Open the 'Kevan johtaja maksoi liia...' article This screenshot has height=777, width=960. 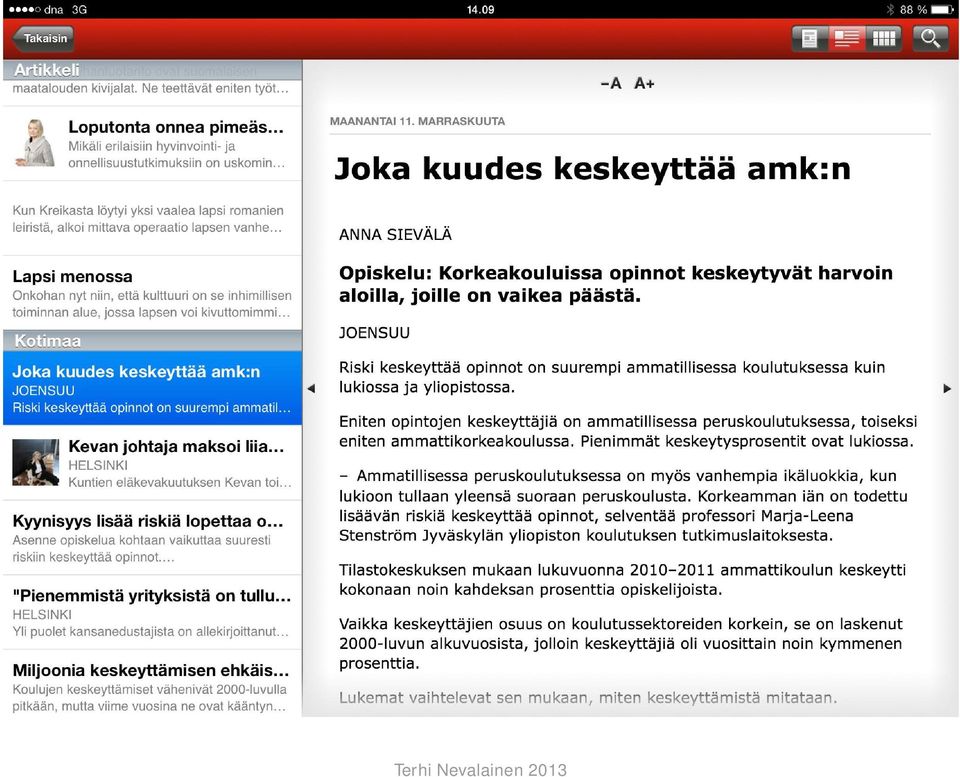[x=152, y=463]
